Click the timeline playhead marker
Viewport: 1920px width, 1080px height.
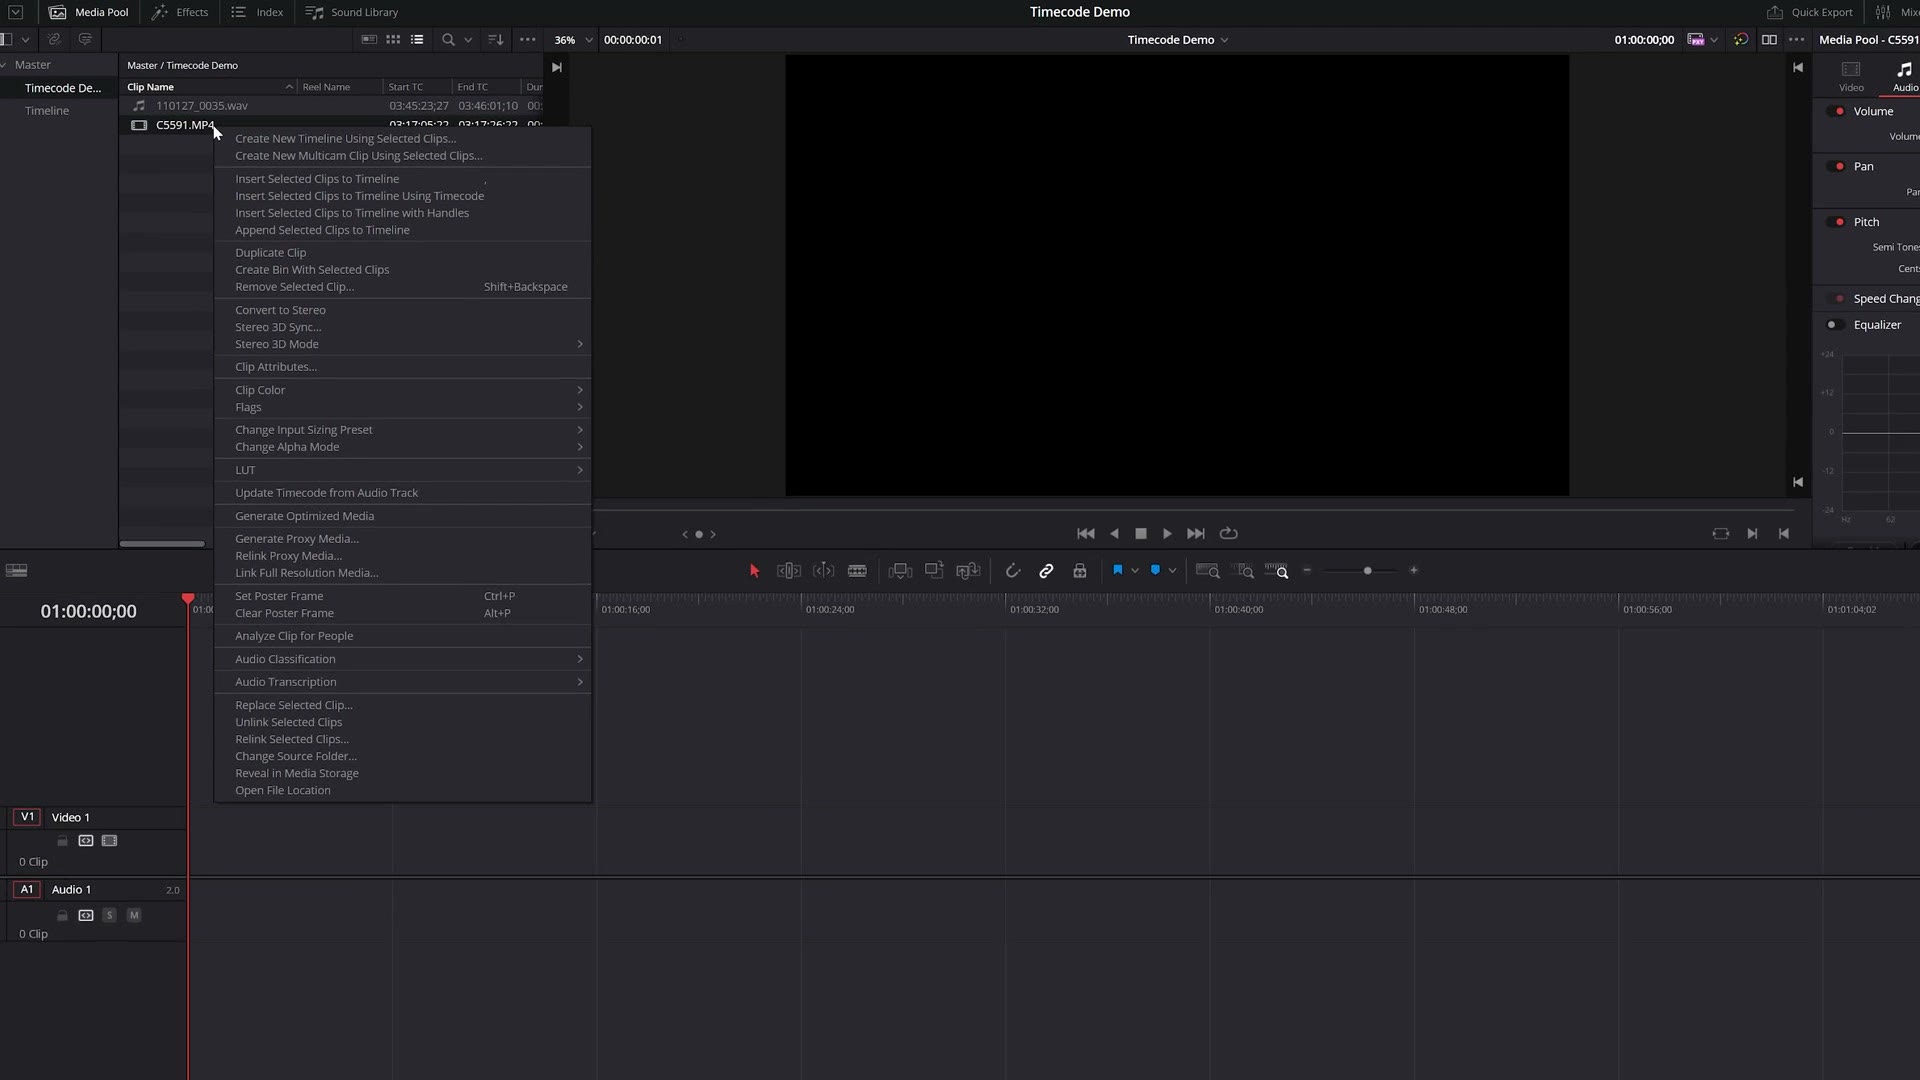pyautogui.click(x=188, y=598)
